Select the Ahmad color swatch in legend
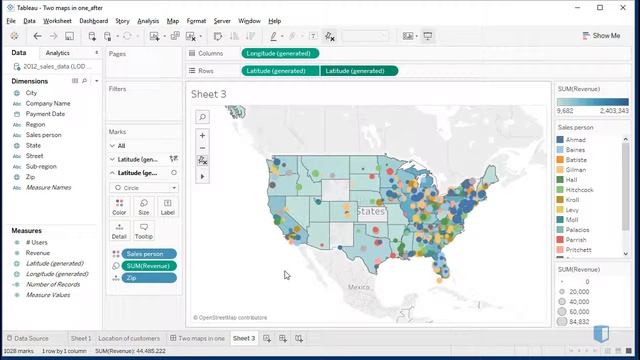The image size is (640, 360). [560, 140]
